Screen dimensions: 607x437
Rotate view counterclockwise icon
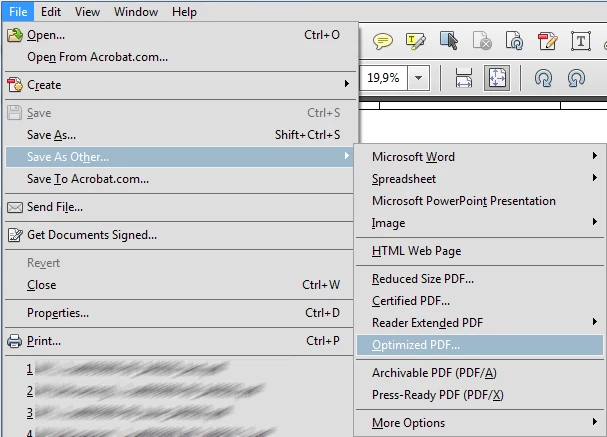pyautogui.click(x=576, y=78)
